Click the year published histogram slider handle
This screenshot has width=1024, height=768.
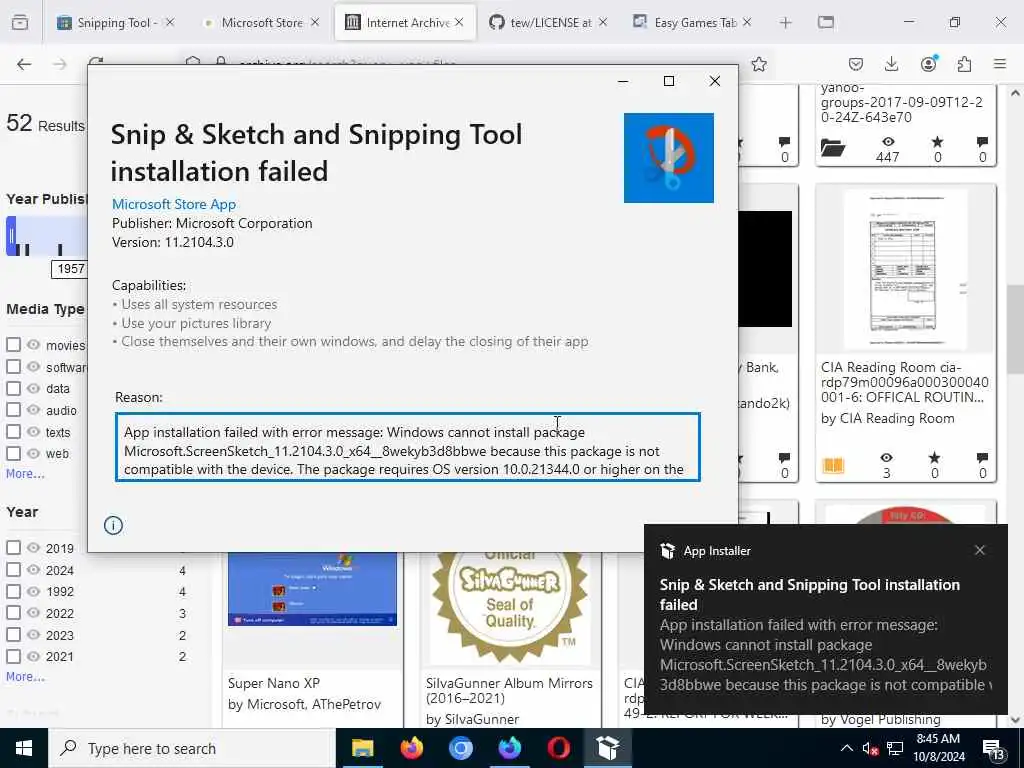pos(11,235)
